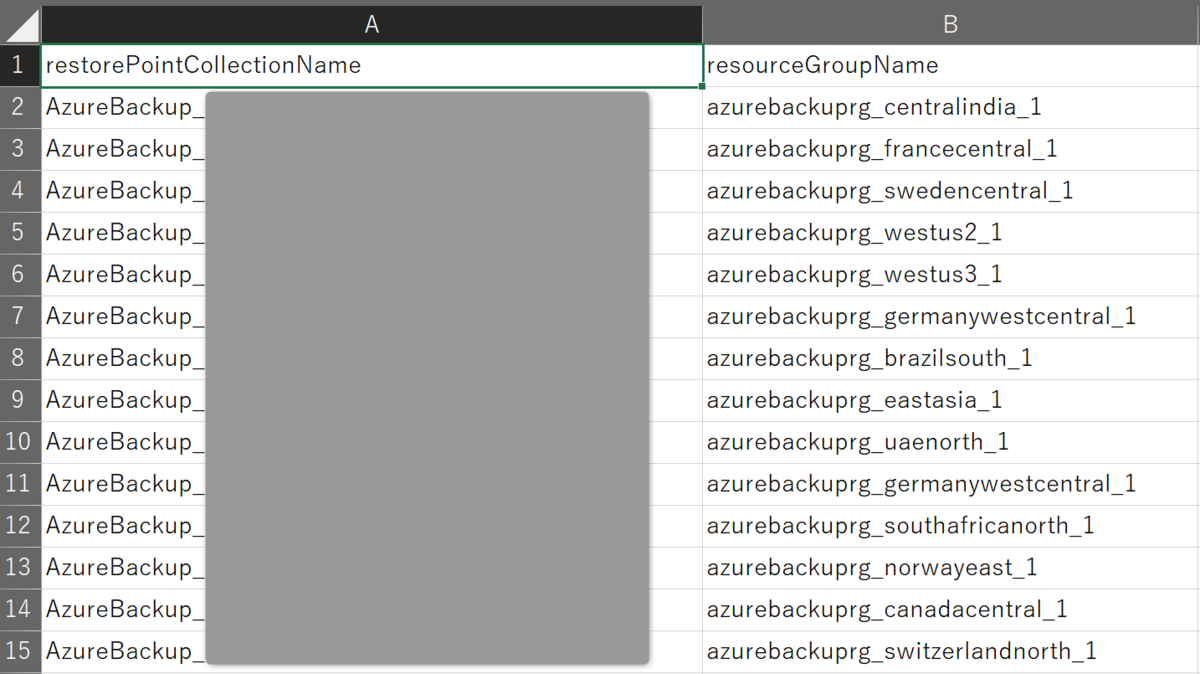The width and height of the screenshot is (1200, 674).
Task: Select cell azurebackuprg_swedencentral_1
Action: (951, 191)
